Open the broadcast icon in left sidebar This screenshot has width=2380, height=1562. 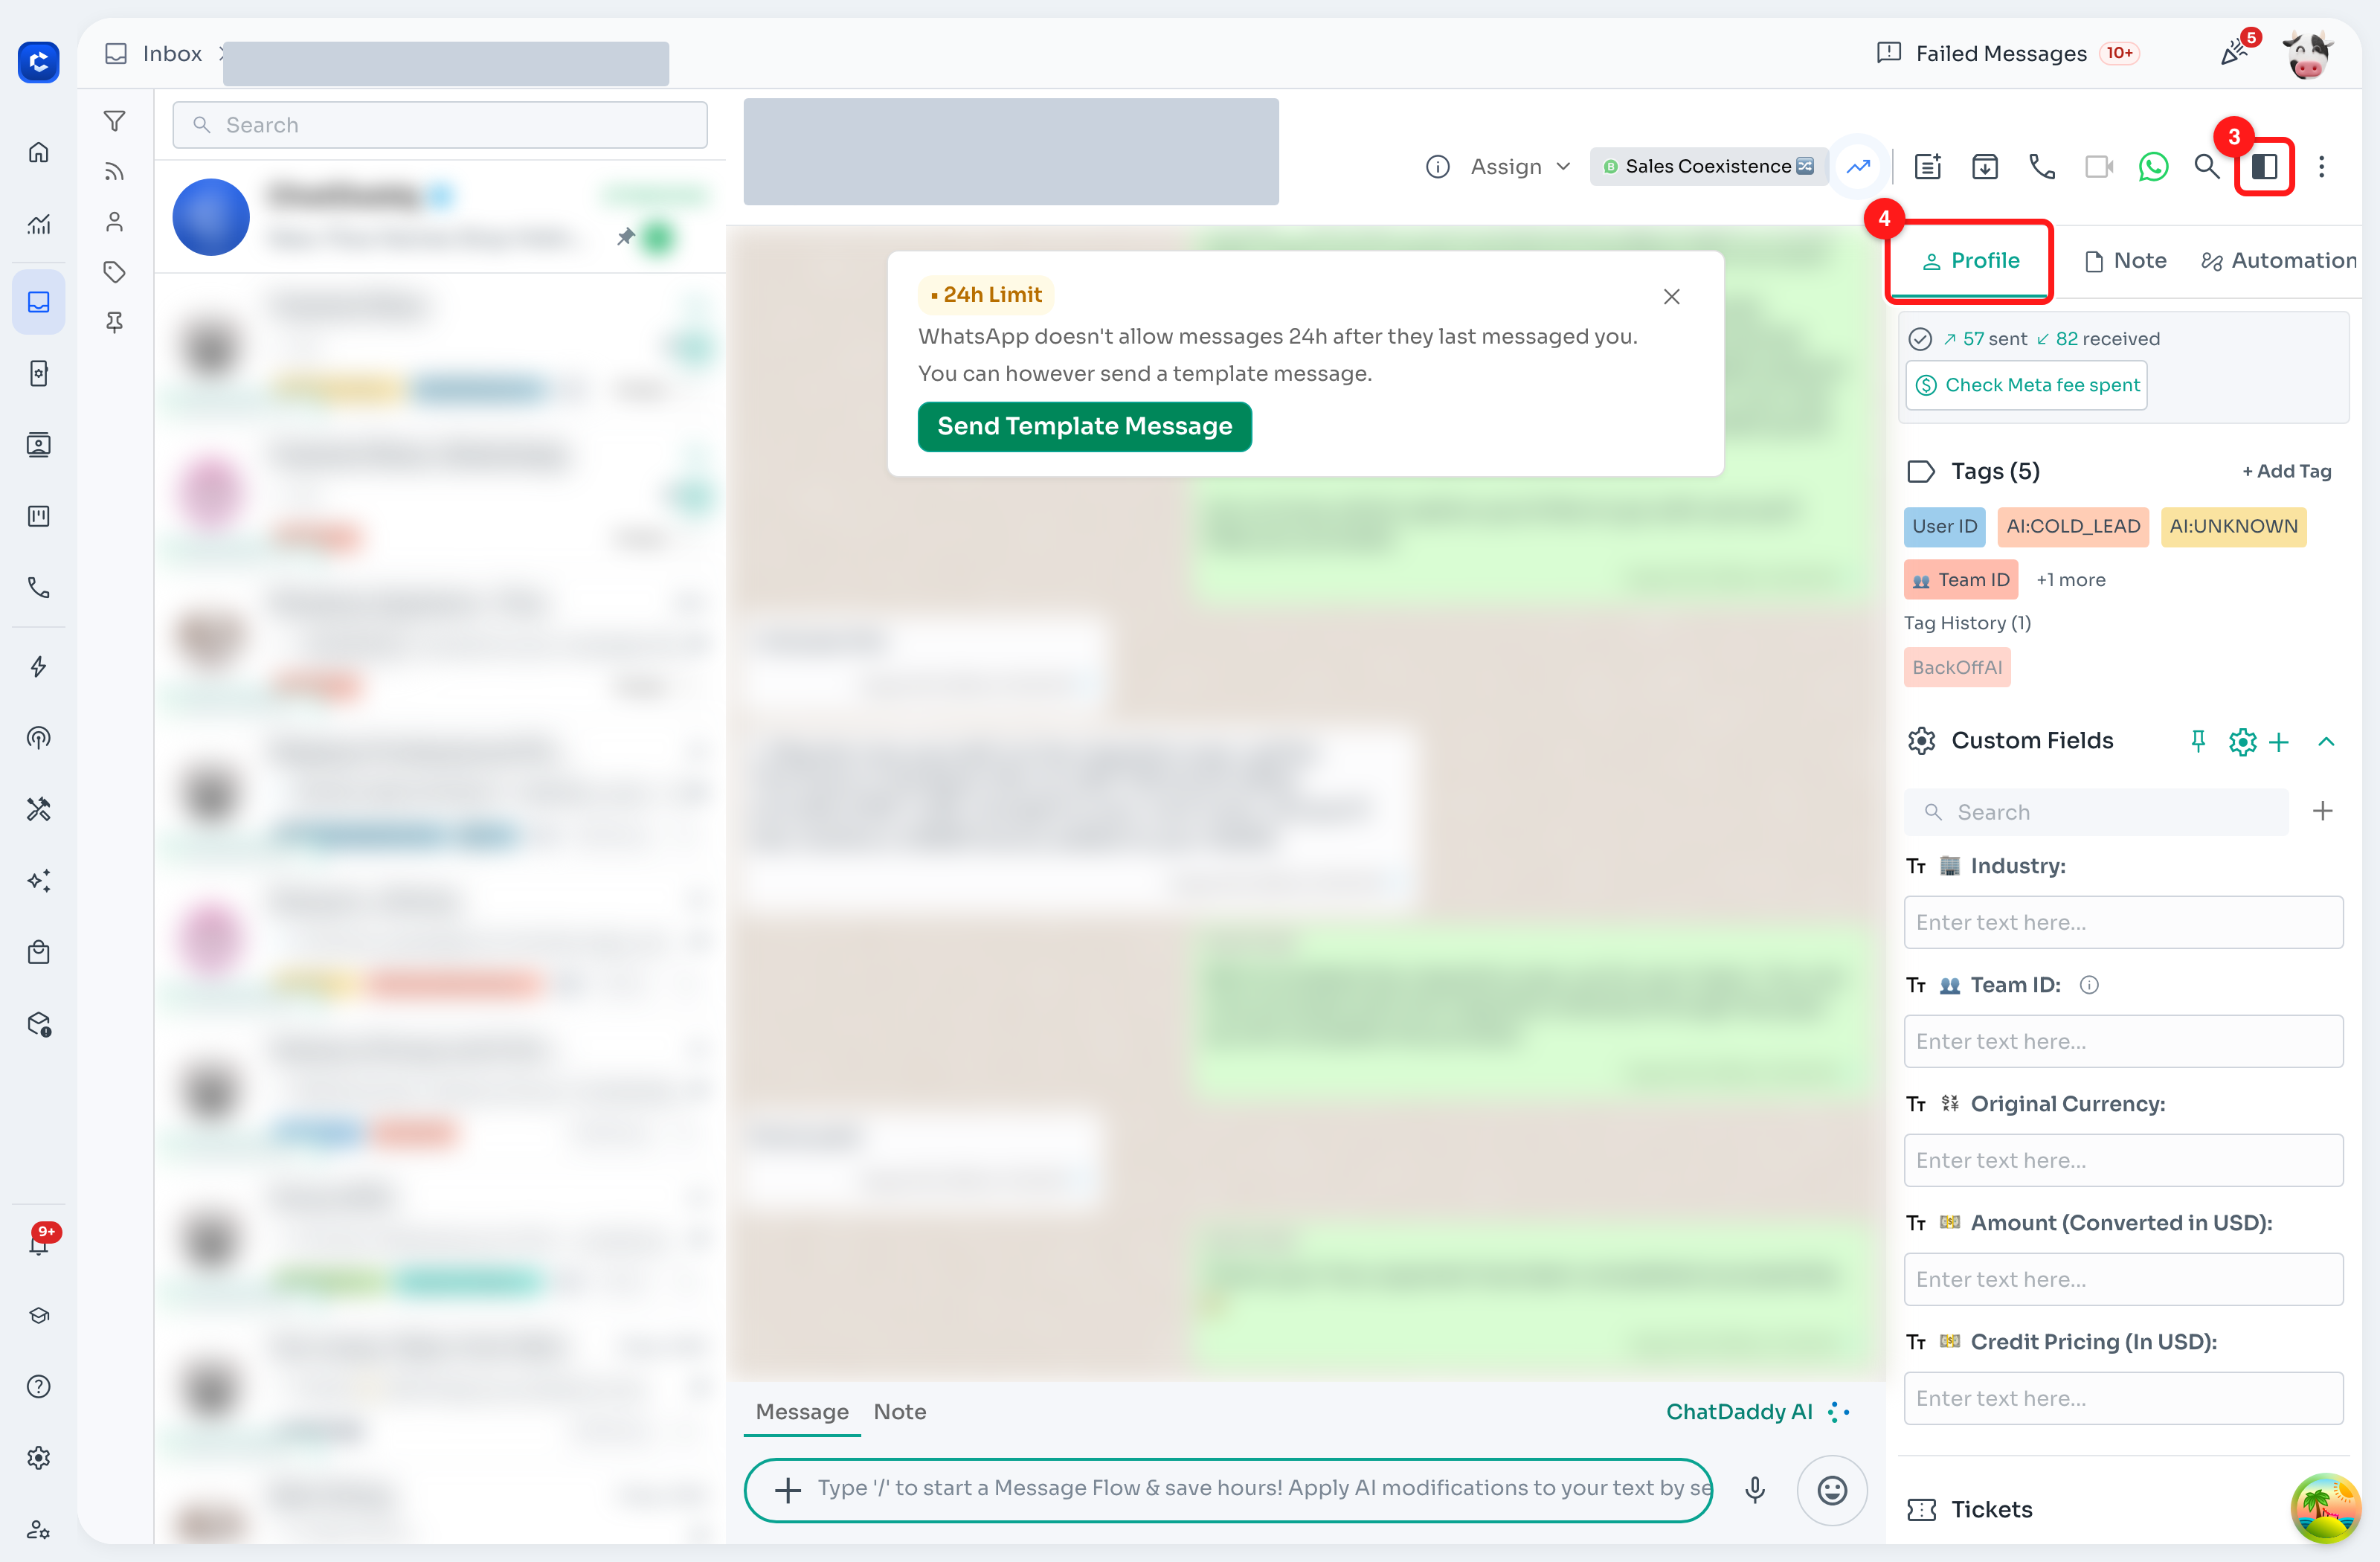39,738
